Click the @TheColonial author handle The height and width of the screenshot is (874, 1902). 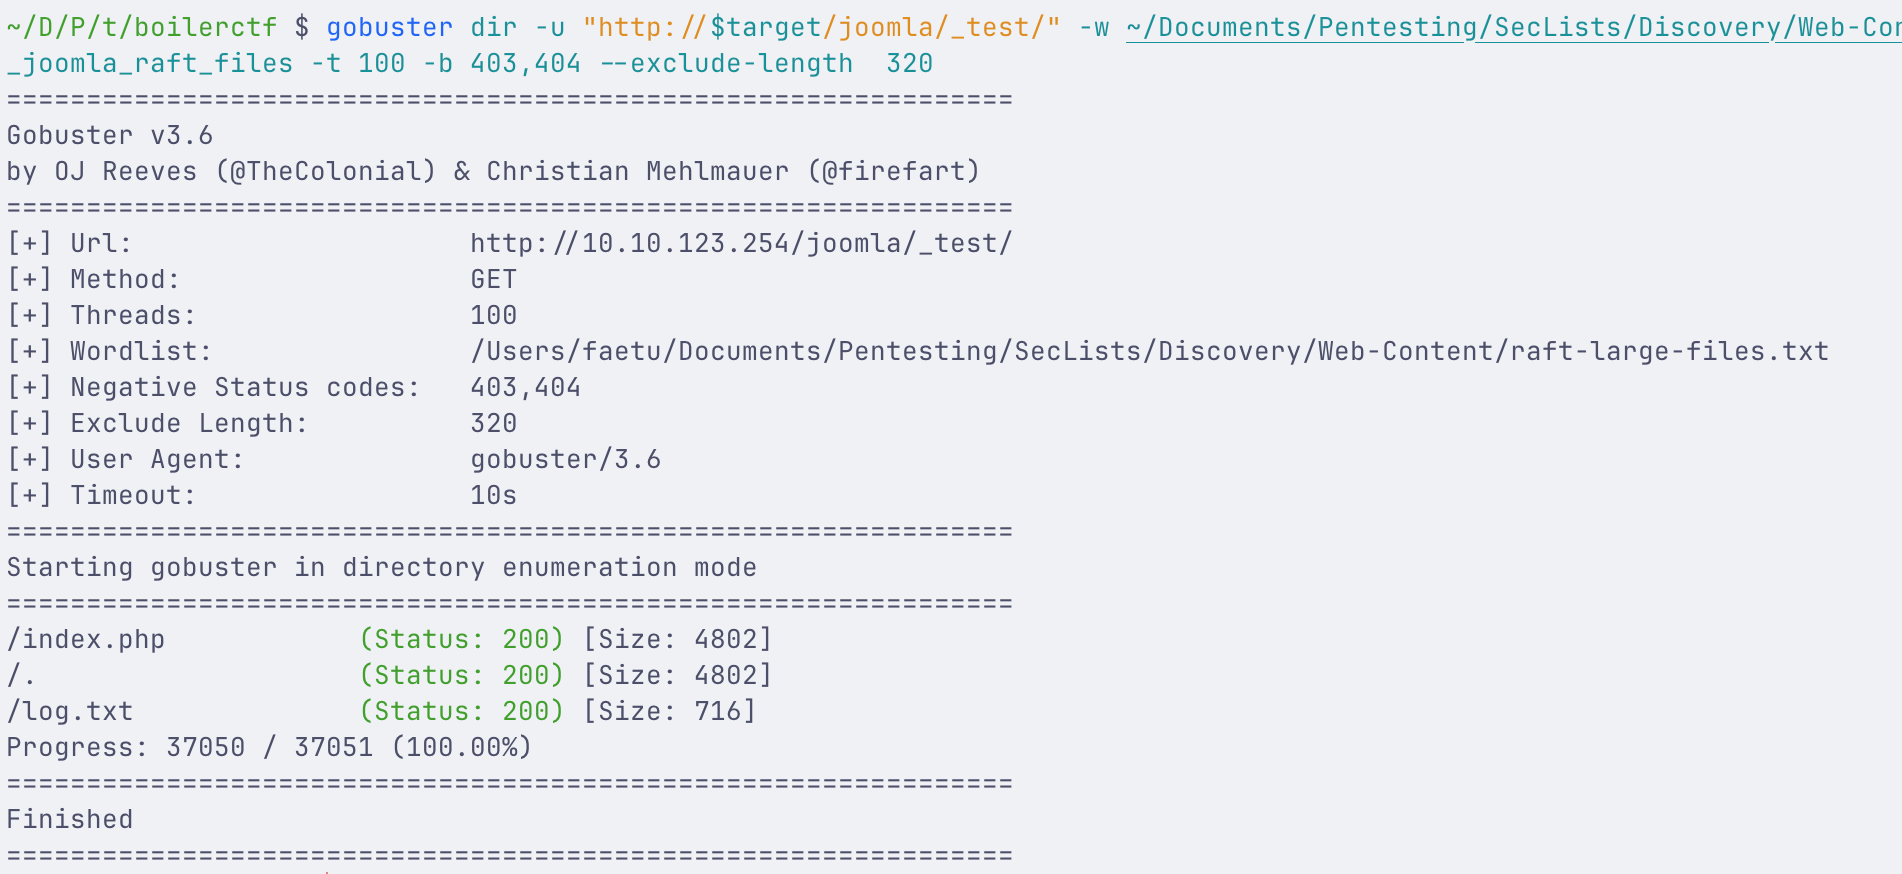pyautogui.click(x=326, y=171)
